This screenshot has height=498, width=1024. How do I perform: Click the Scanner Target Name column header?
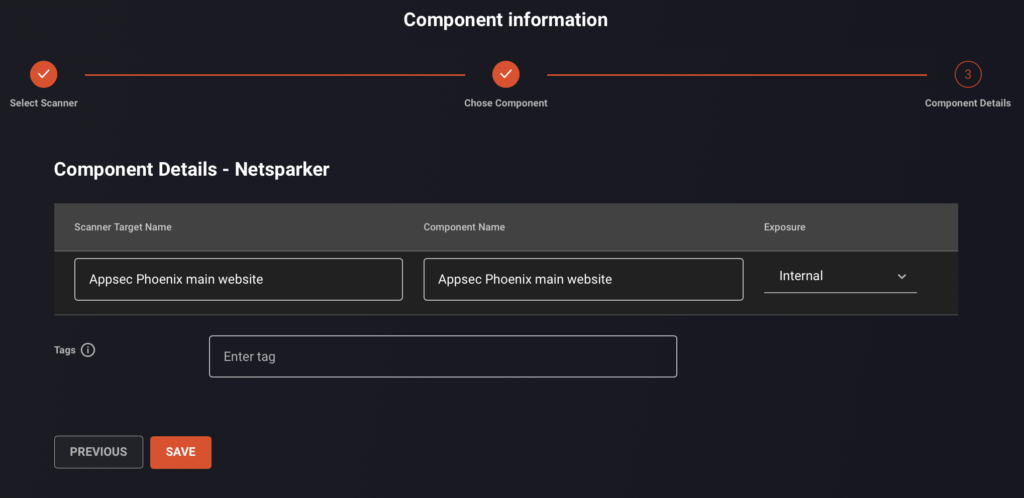coord(123,227)
